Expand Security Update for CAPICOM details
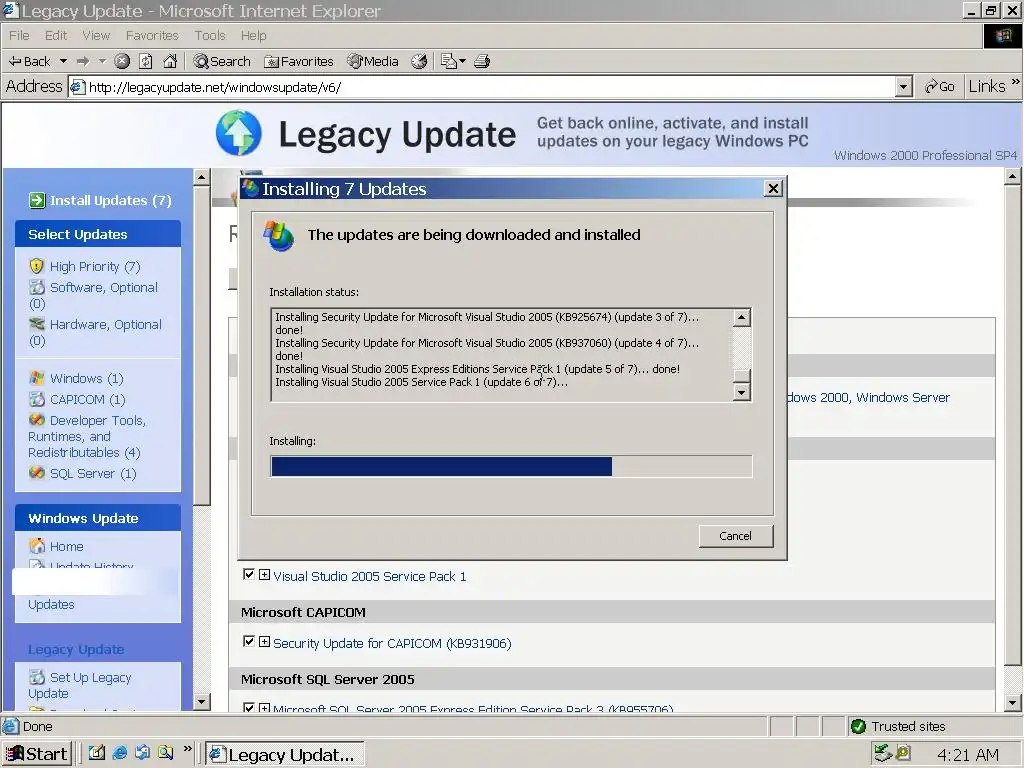 tap(264, 642)
